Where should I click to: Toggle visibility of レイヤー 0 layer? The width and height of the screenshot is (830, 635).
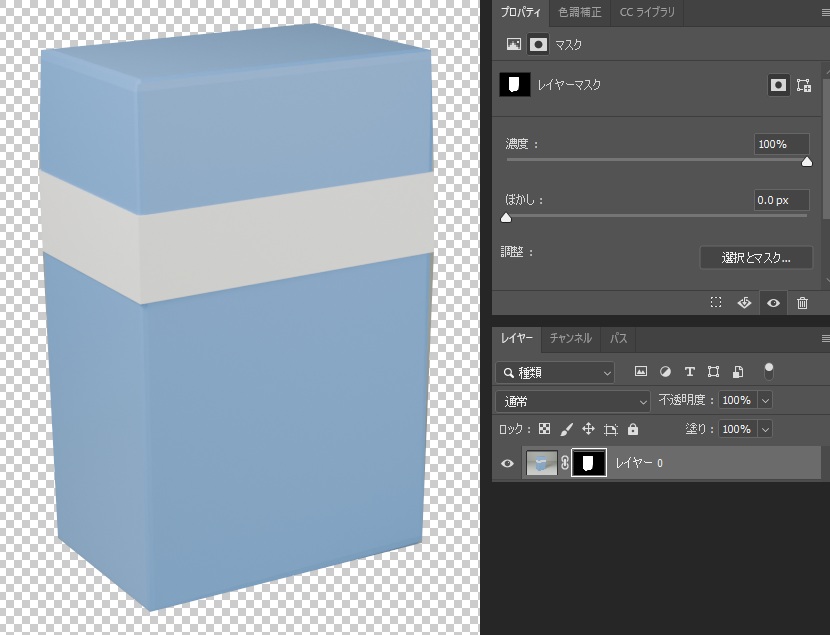click(507, 463)
